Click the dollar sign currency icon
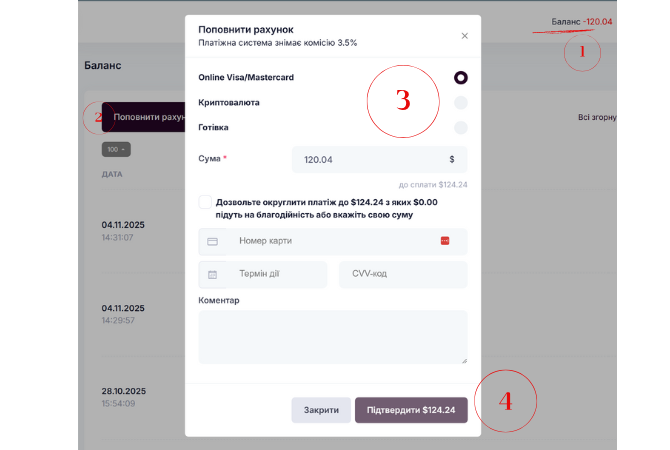 tap(452, 159)
